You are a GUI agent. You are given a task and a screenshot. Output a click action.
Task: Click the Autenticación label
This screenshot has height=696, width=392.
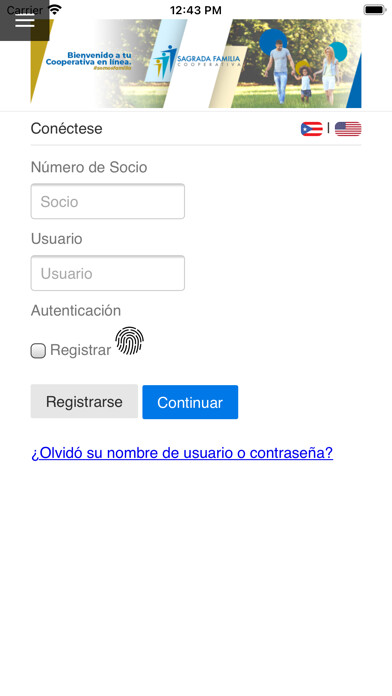(75, 310)
